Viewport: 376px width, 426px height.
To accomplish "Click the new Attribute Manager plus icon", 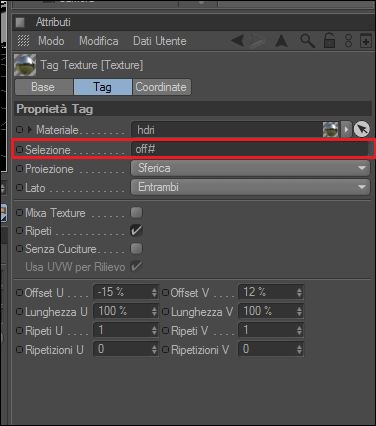I will (x=366, y=41).
